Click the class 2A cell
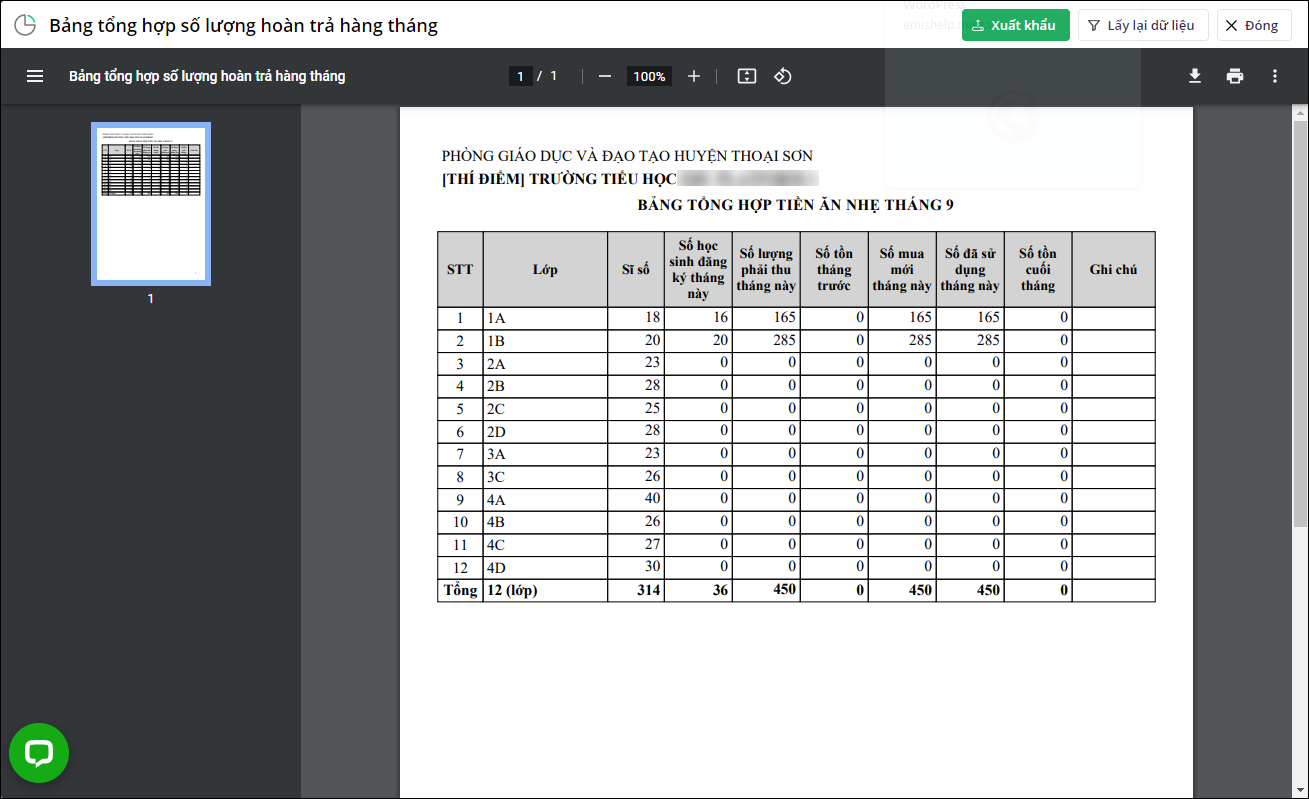The image size is (1309, 799). click(x=545, y=363)
